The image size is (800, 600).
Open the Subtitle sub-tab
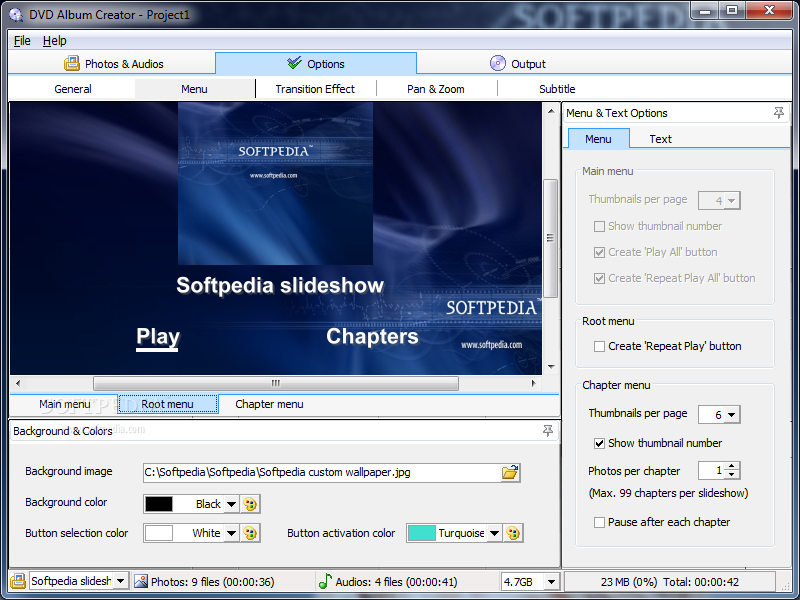557,89
